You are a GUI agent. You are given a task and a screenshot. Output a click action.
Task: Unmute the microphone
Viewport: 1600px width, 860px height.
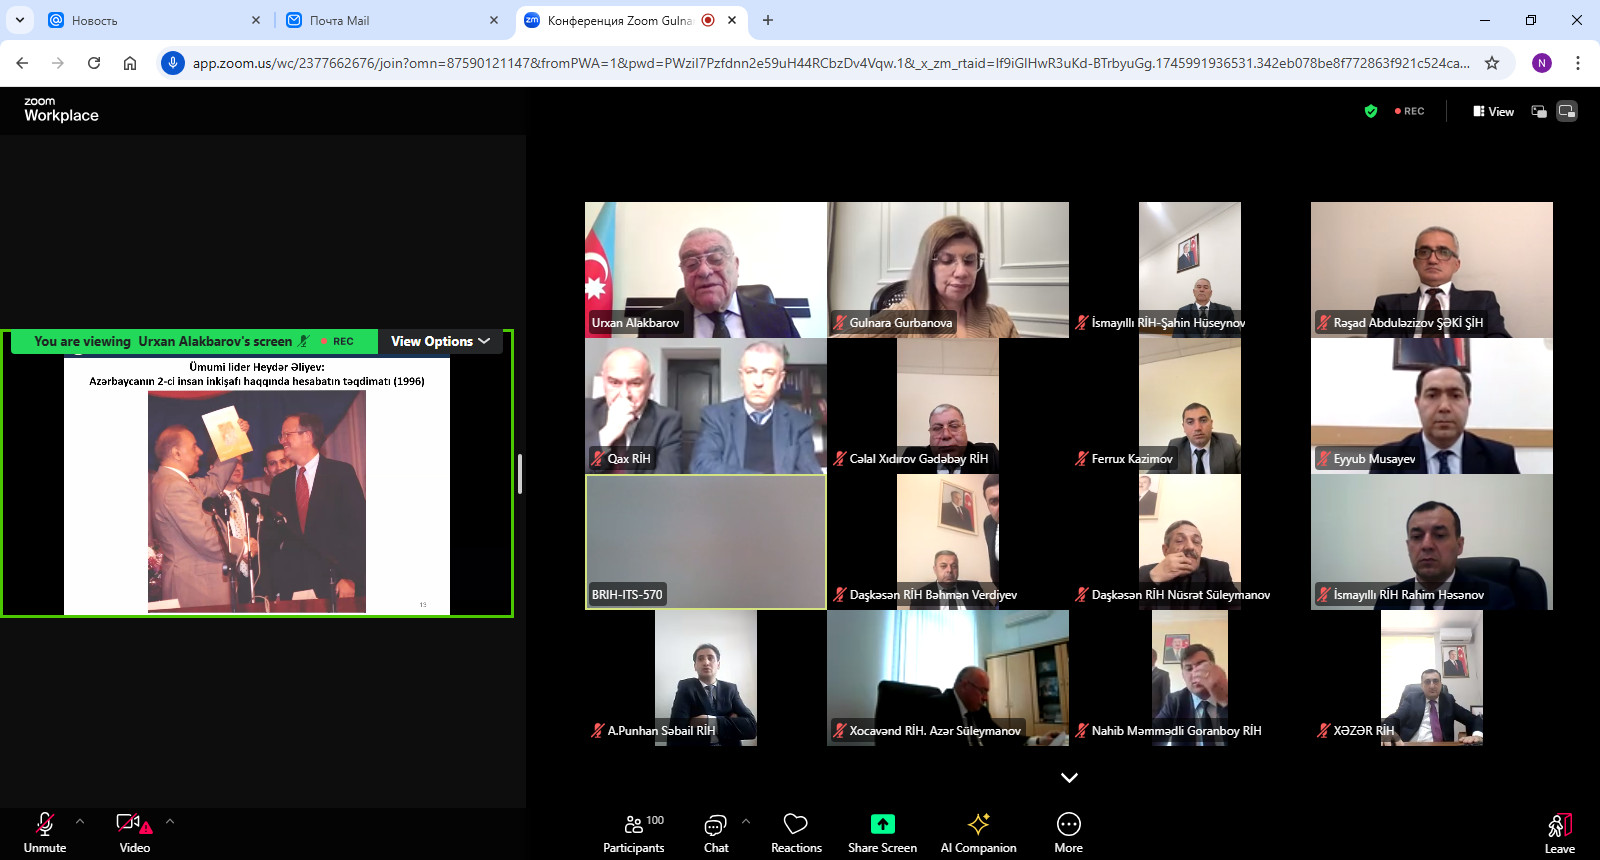(45, 833)
